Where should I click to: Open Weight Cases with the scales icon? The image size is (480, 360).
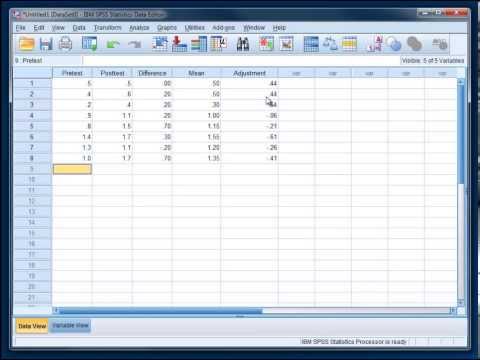point(330,44)
